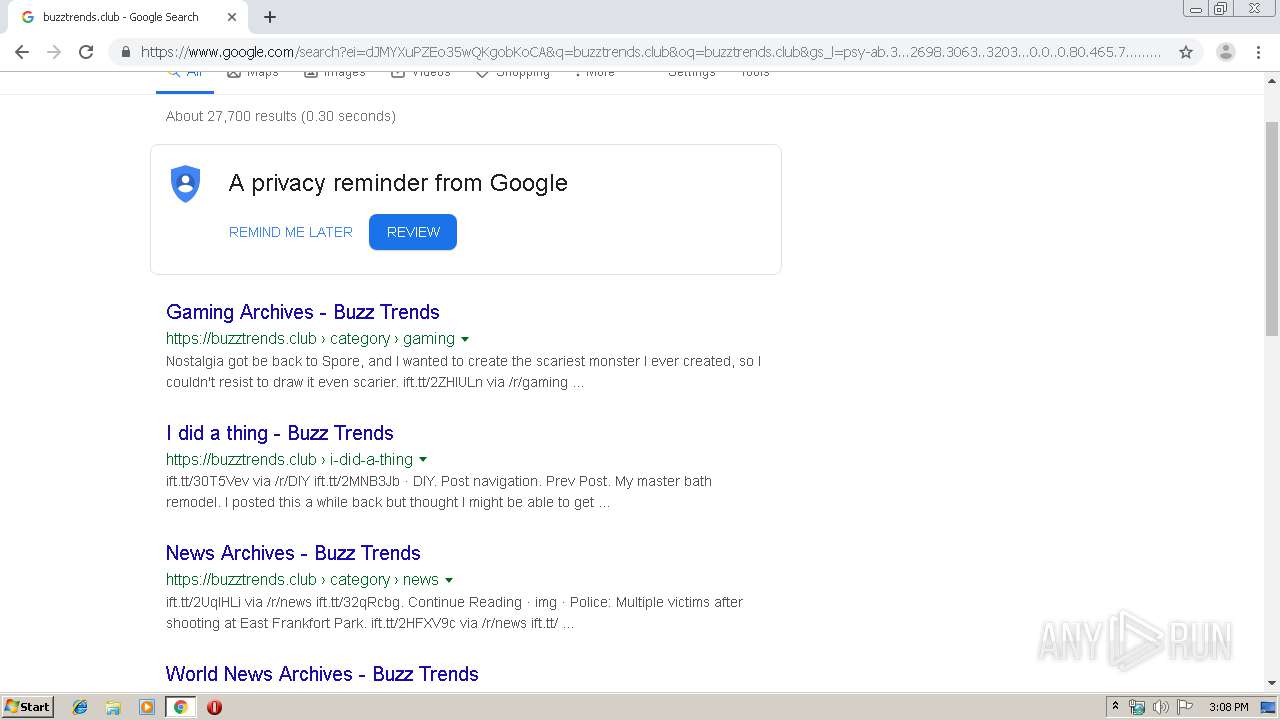Open file explorer folder taskbar icon

coord(113,707)
